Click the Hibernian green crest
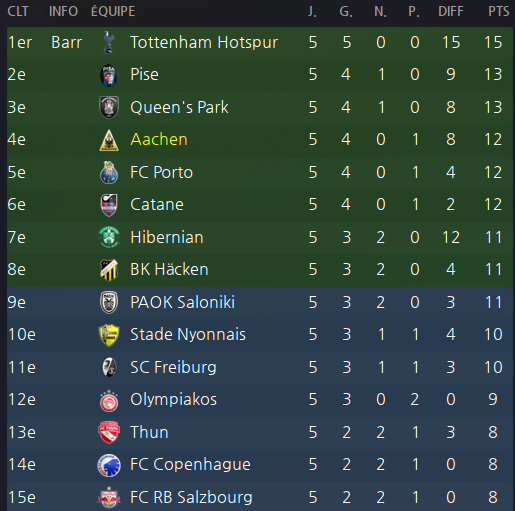 pyautogui.click(x=109, y=237)
